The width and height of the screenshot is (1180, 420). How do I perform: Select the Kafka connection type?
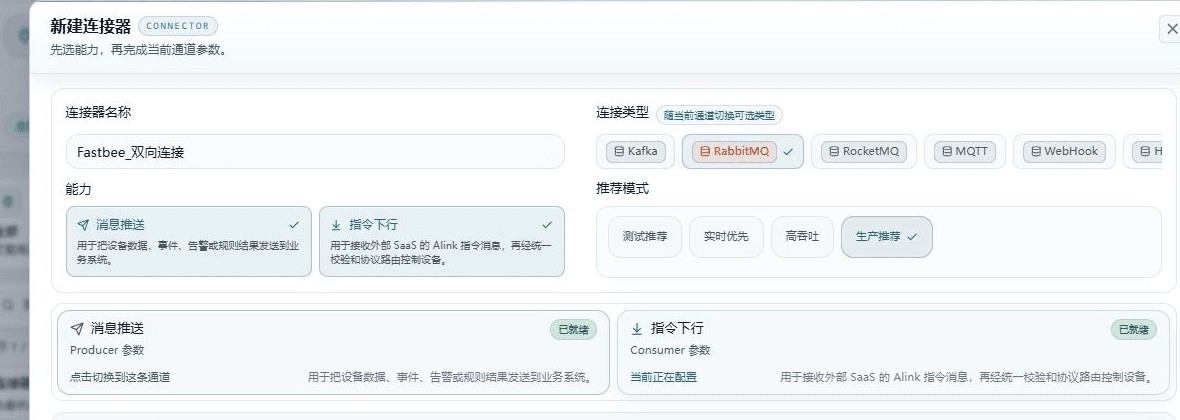pyautogui.click(x=636, y=151)
